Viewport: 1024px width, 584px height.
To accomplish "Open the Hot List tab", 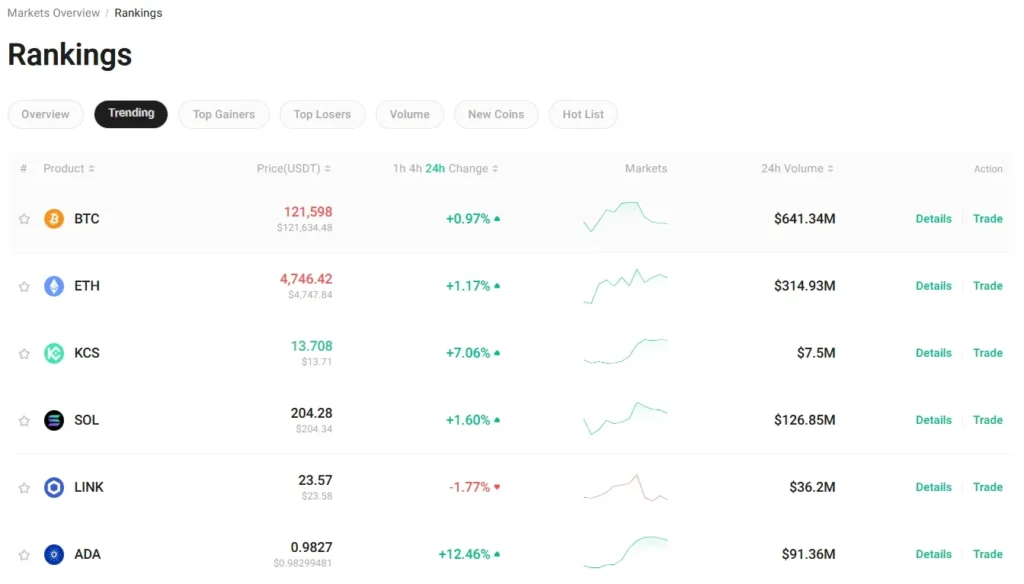I will tap(583, 114).
